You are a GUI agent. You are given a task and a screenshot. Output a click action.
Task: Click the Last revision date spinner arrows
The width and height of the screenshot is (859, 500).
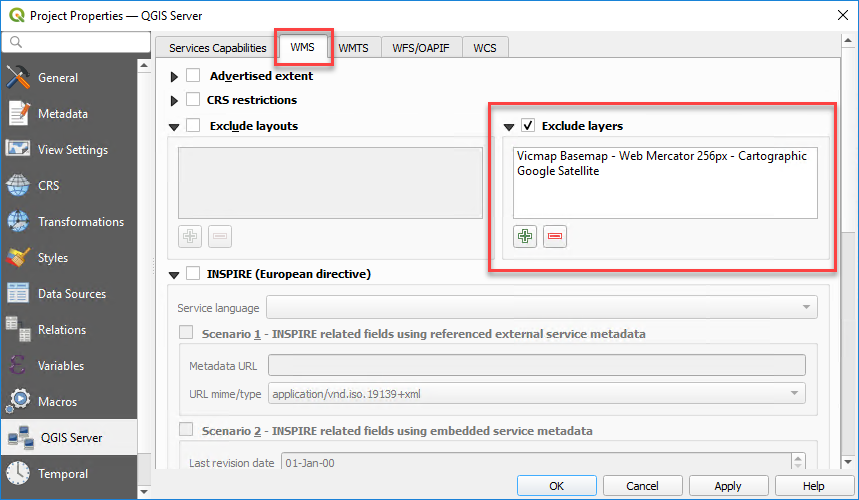(798, 463)
